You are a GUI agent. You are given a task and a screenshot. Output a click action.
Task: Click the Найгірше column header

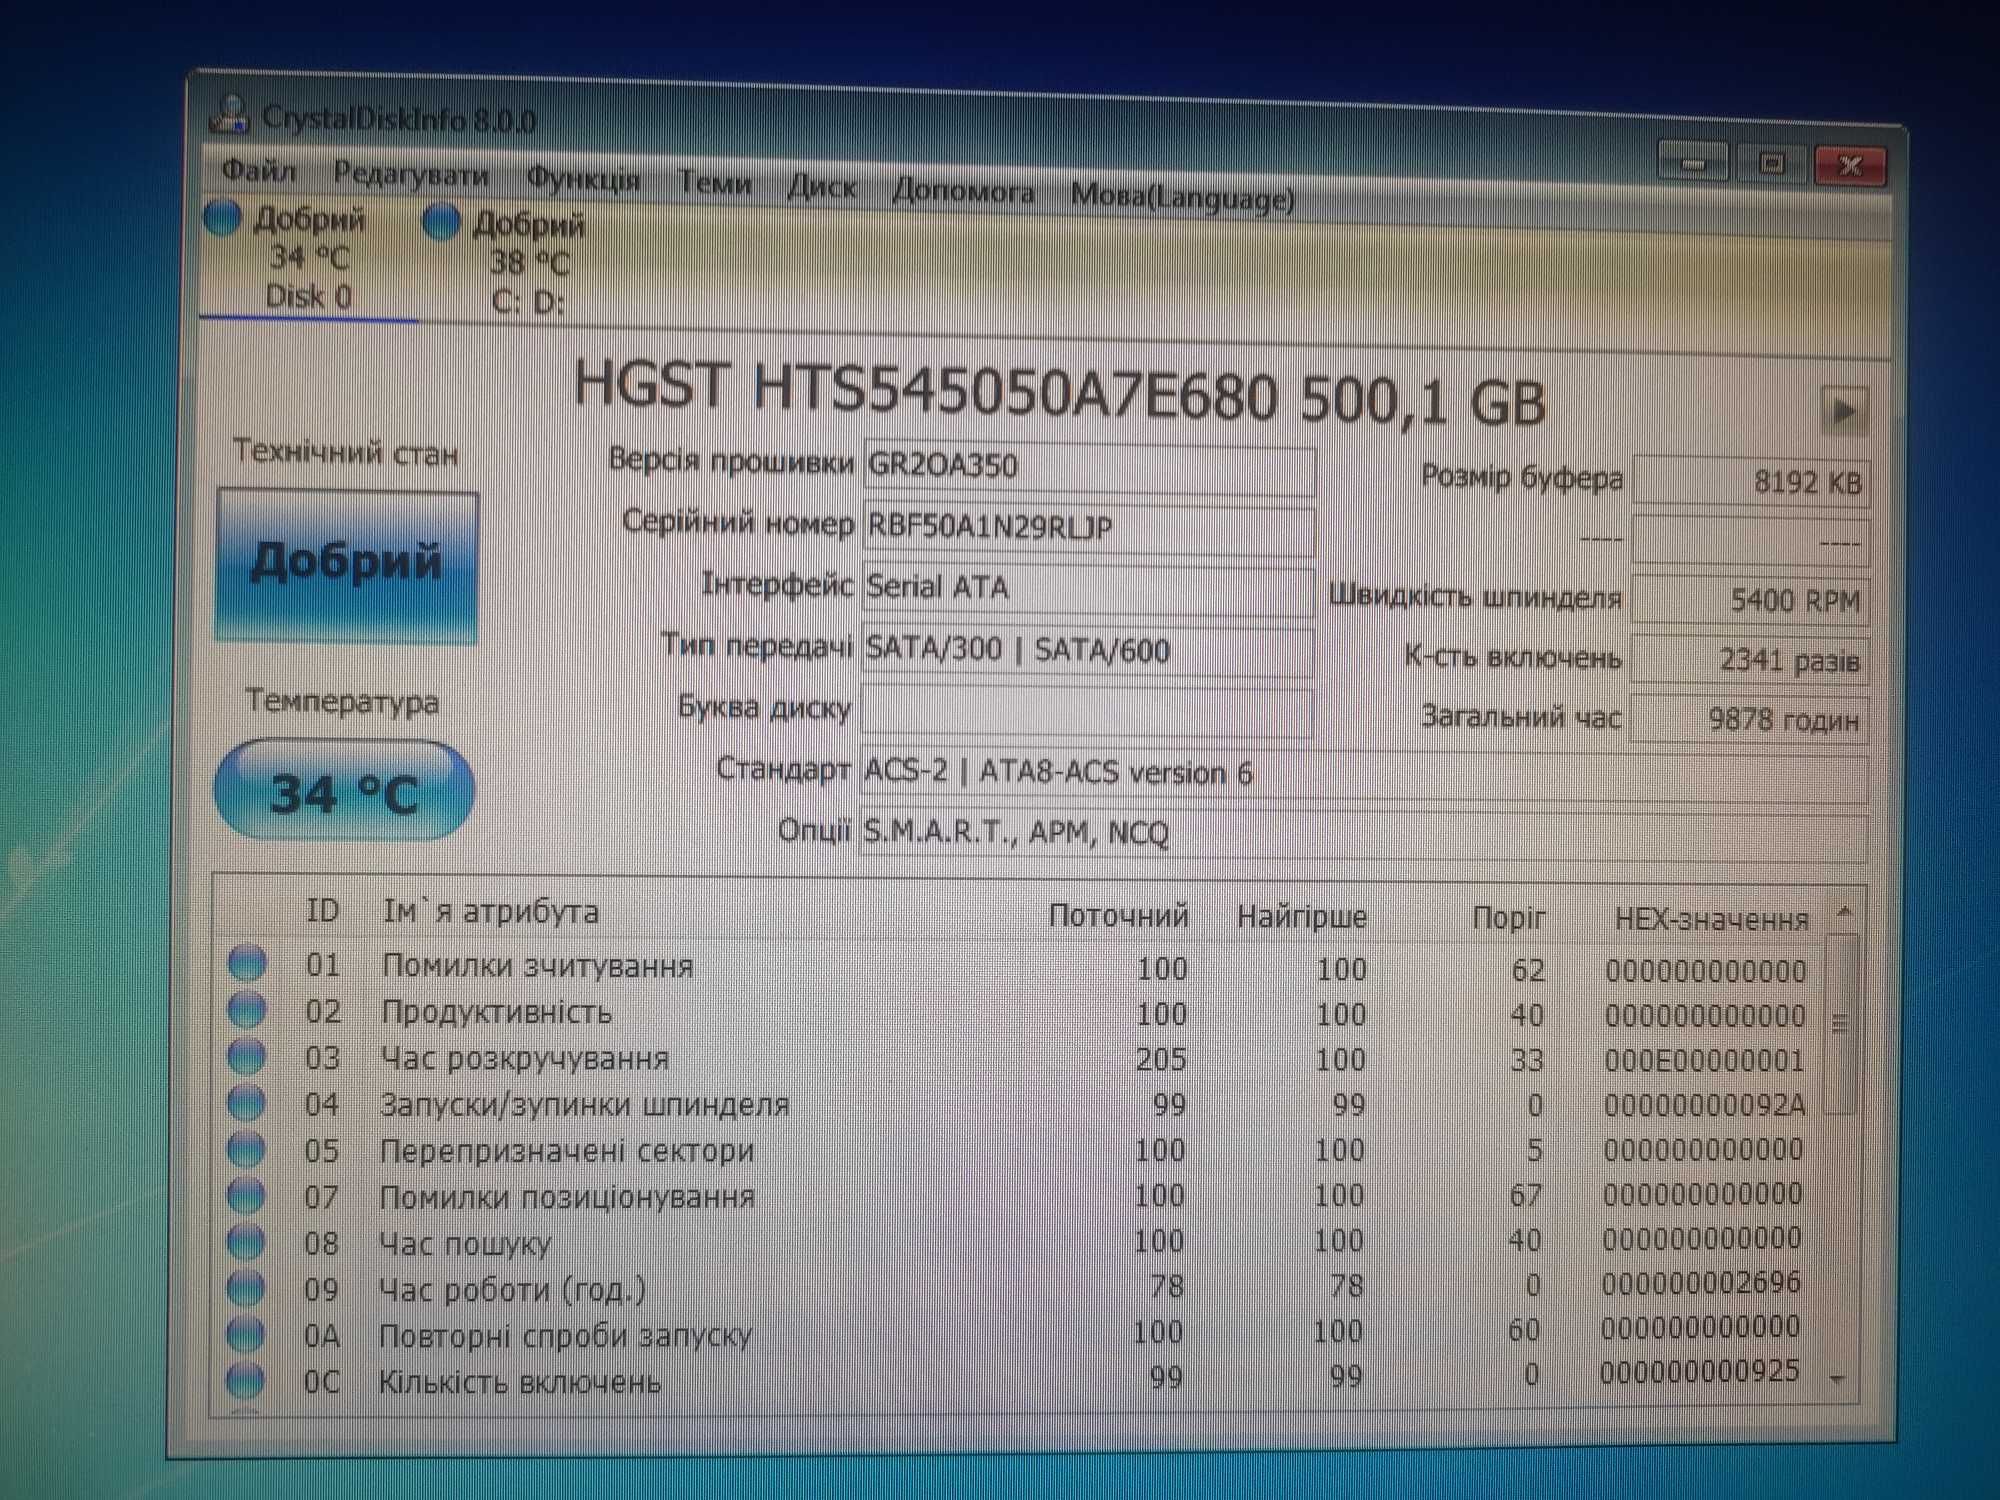tap(1301, 916)
